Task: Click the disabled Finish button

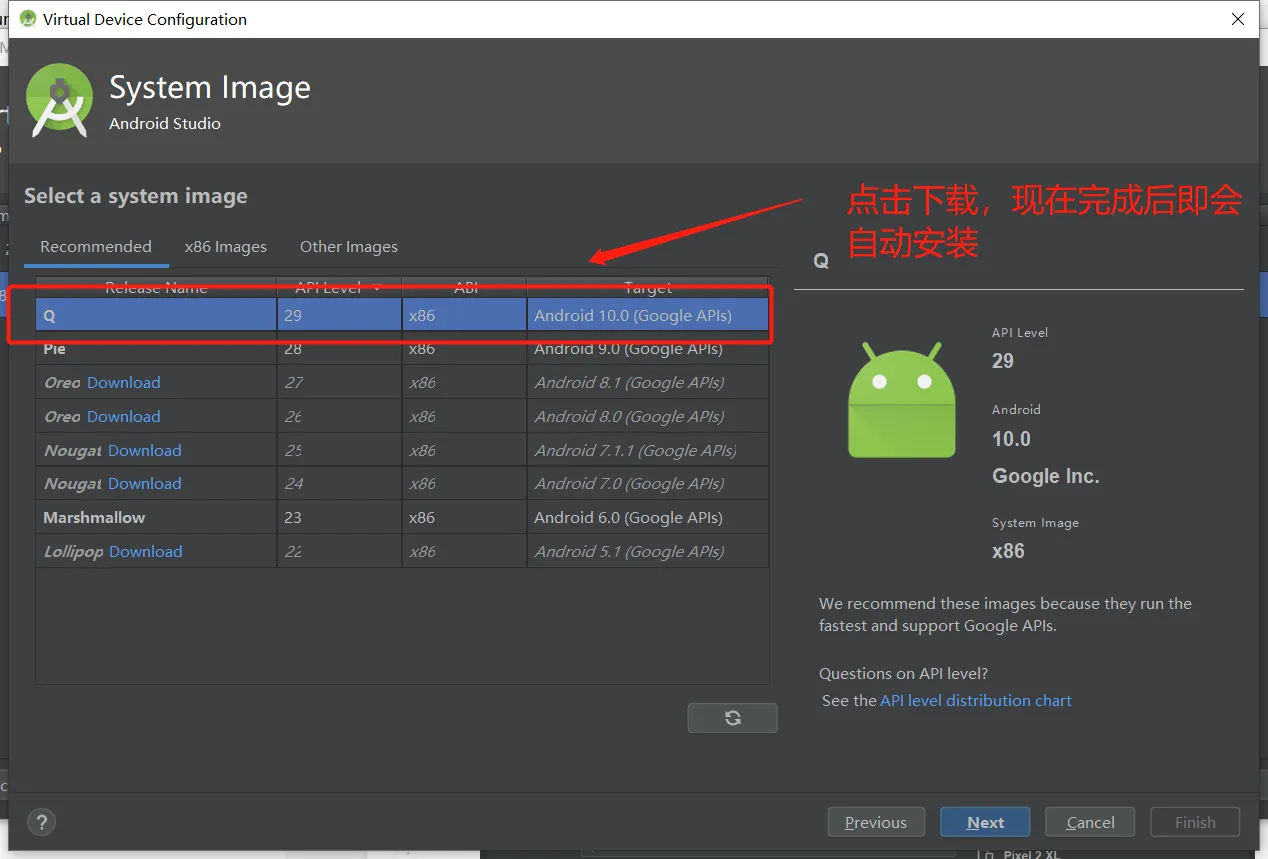Action: point(1195,822)
